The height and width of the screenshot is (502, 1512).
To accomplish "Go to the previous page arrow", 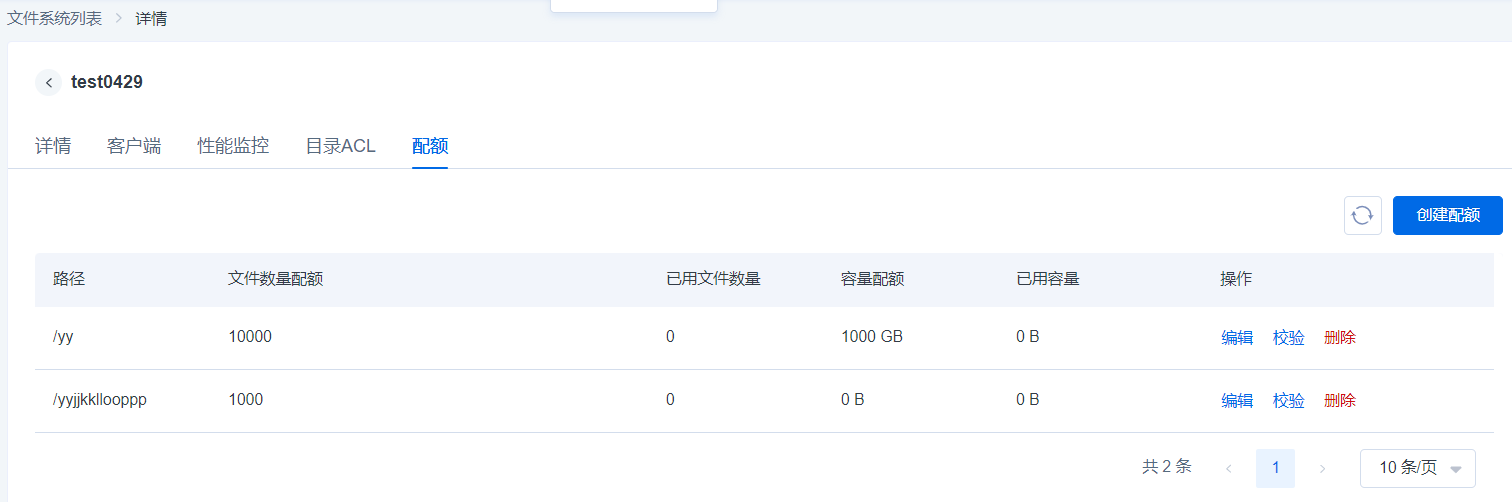I will tap(1228, 468).
